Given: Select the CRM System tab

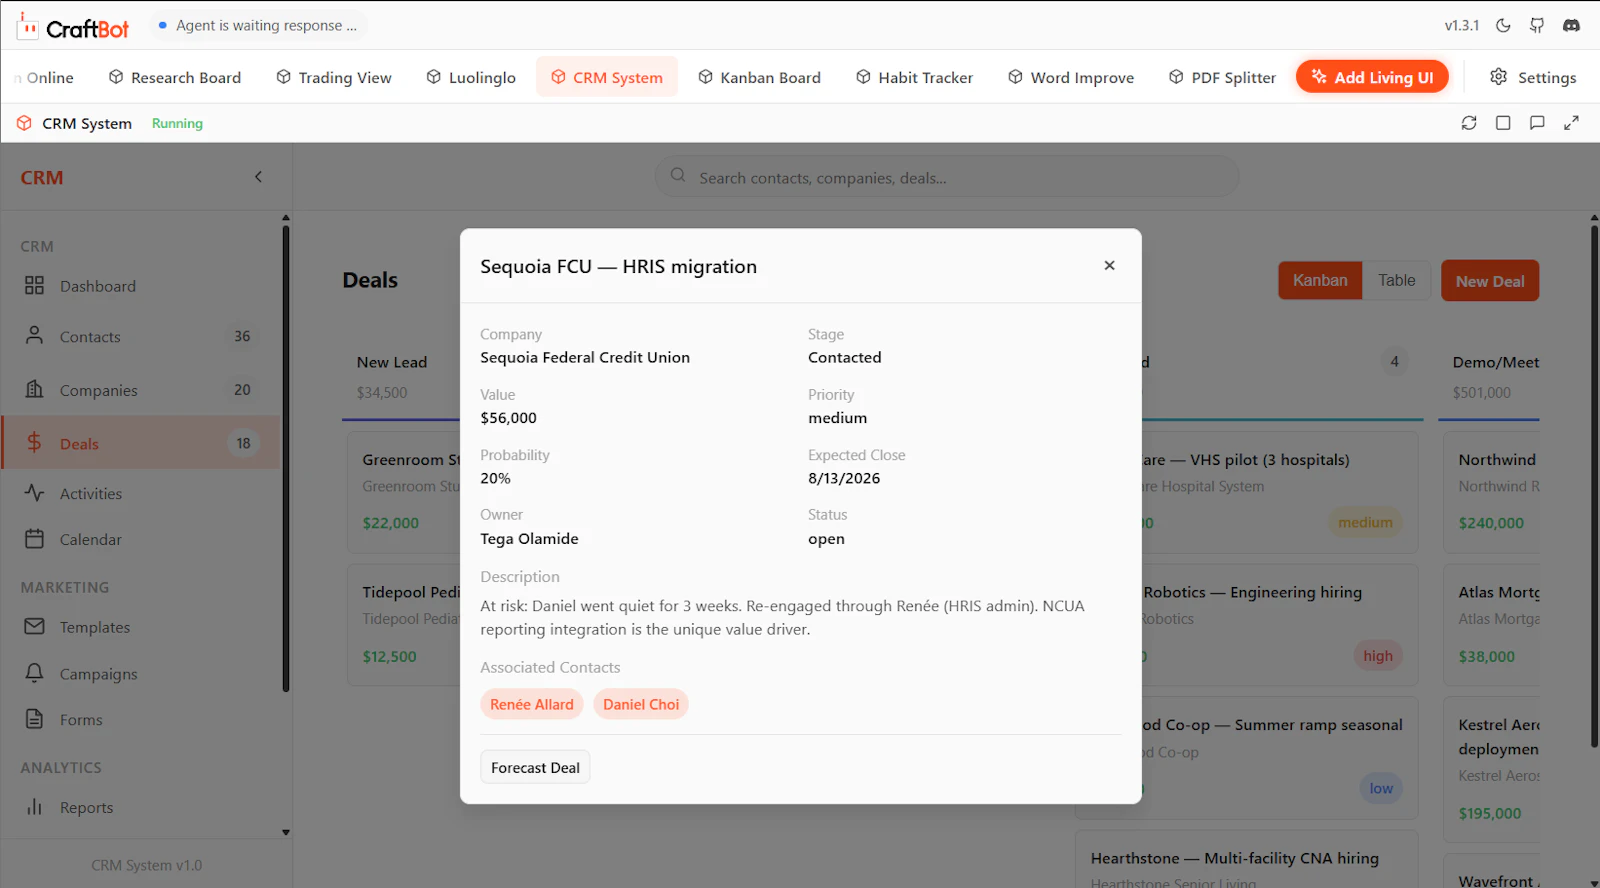Looking at the screenshot, I should tap(607, 77).
